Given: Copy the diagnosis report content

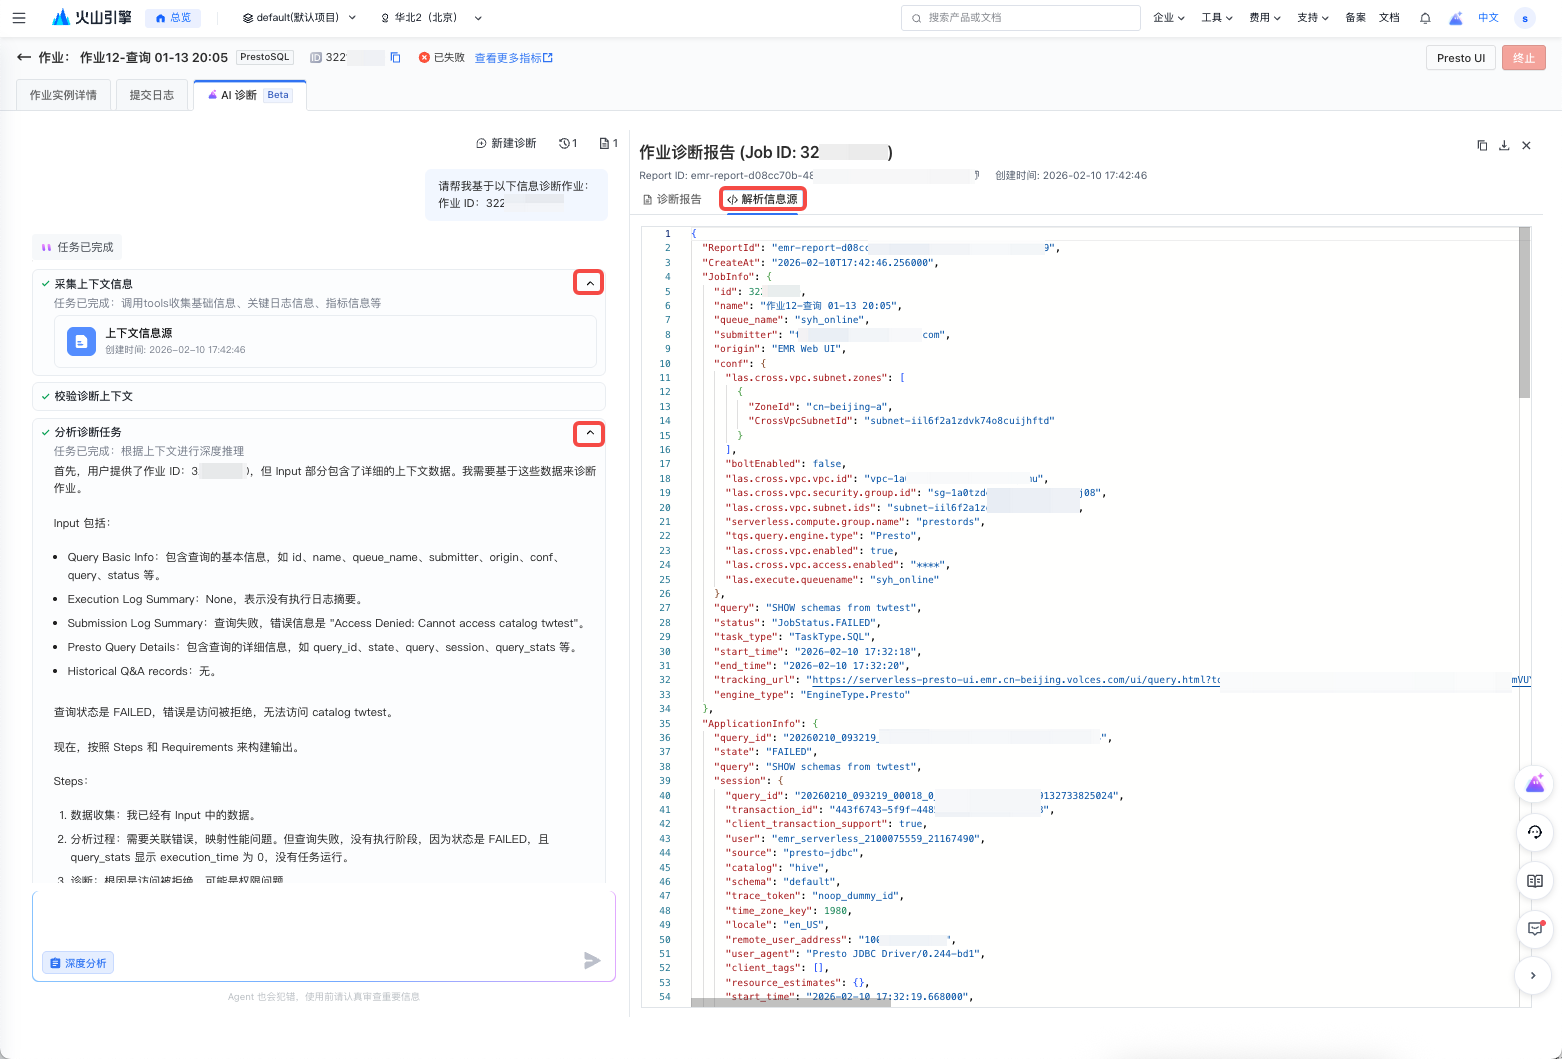Looking at the screenshot, I should point(1482,146).
